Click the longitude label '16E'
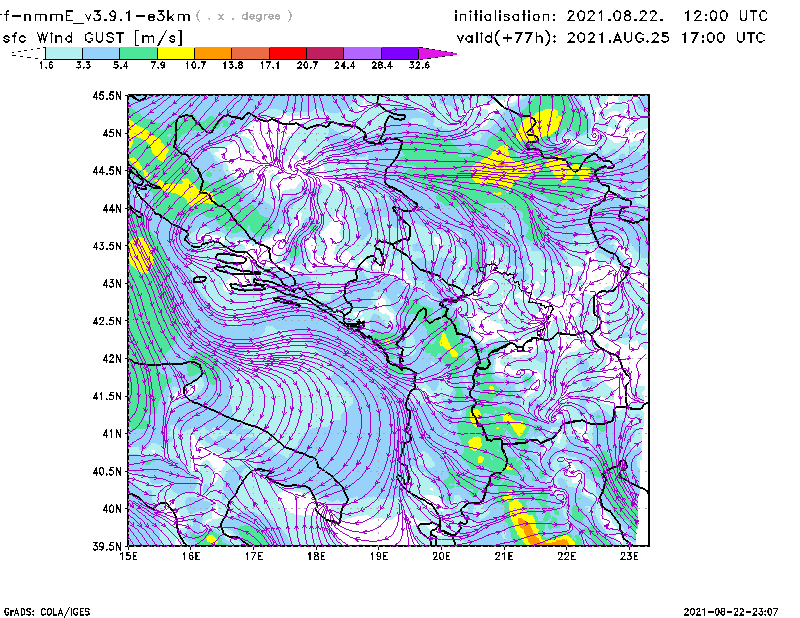 pos(191,556)
